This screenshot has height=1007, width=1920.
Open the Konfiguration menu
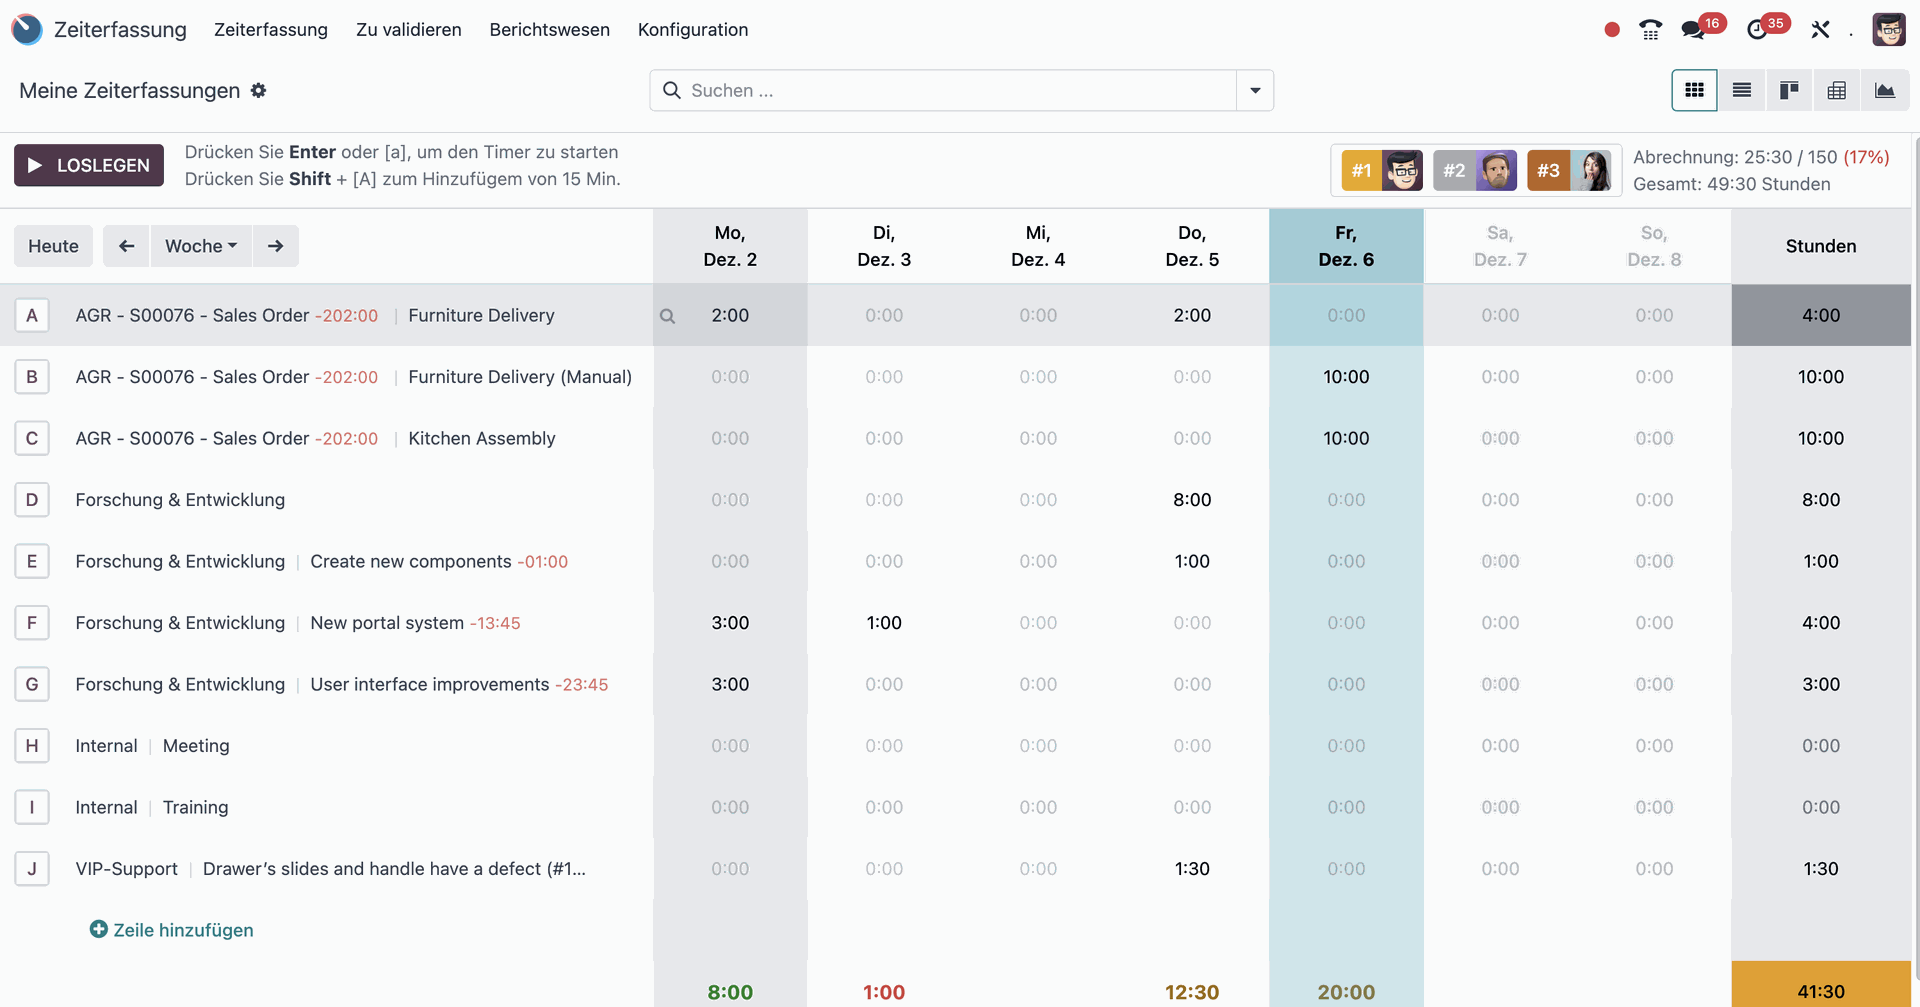click(x=693, y=30)
